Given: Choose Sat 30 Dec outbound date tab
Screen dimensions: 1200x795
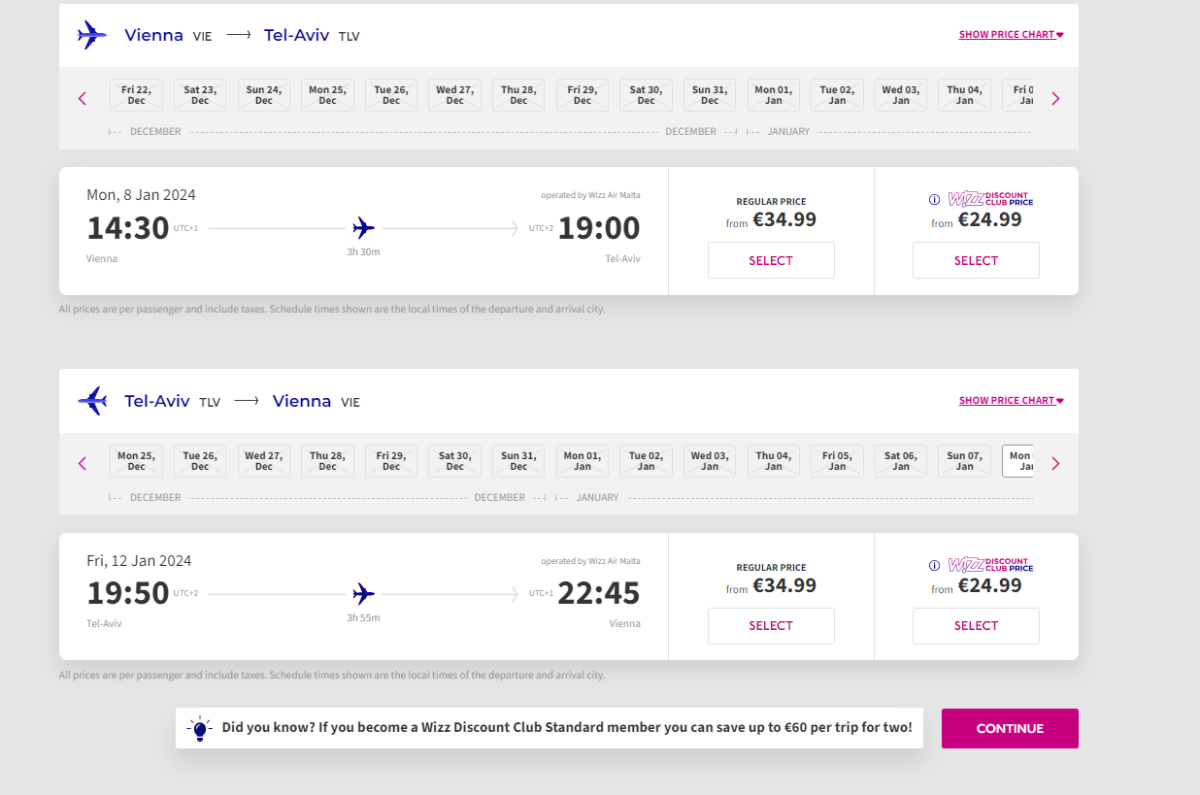Looking at the screenshot, I should coord(646,95).
